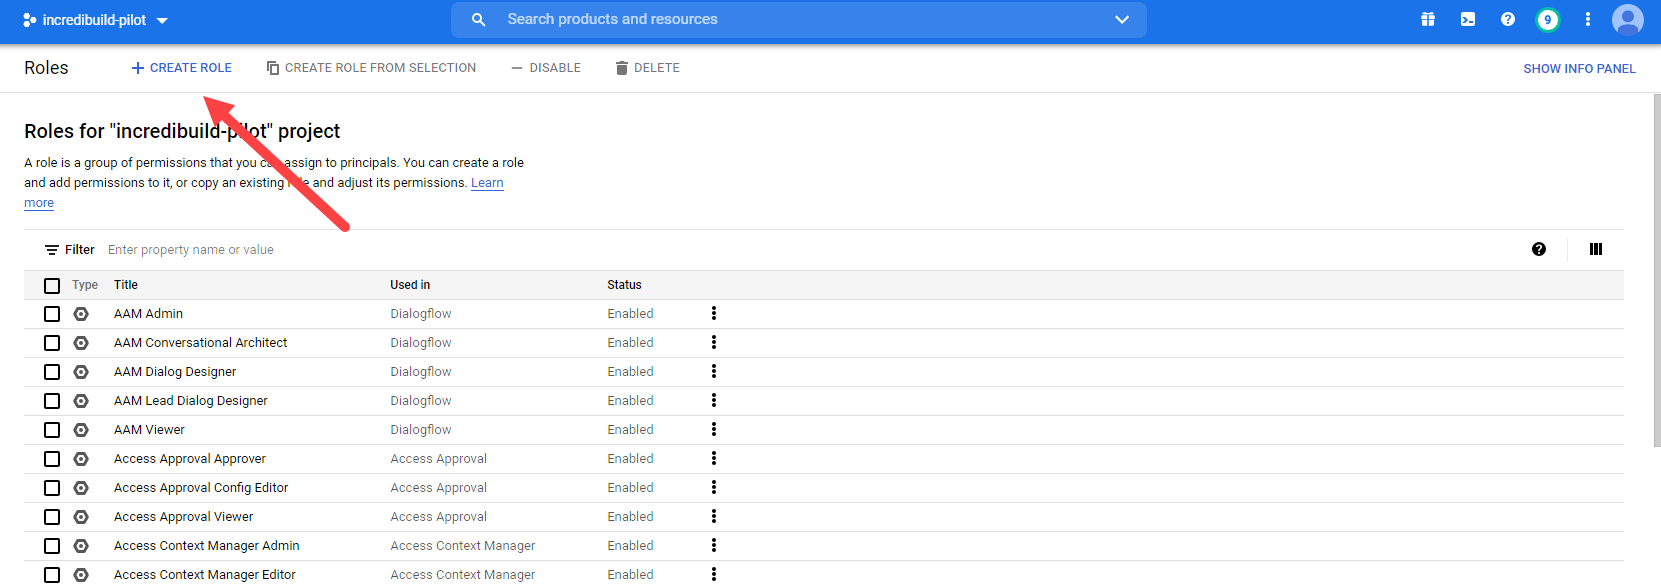
Task: Check the AAM Dialog Designer checkbox
Action: coord(52,372)
